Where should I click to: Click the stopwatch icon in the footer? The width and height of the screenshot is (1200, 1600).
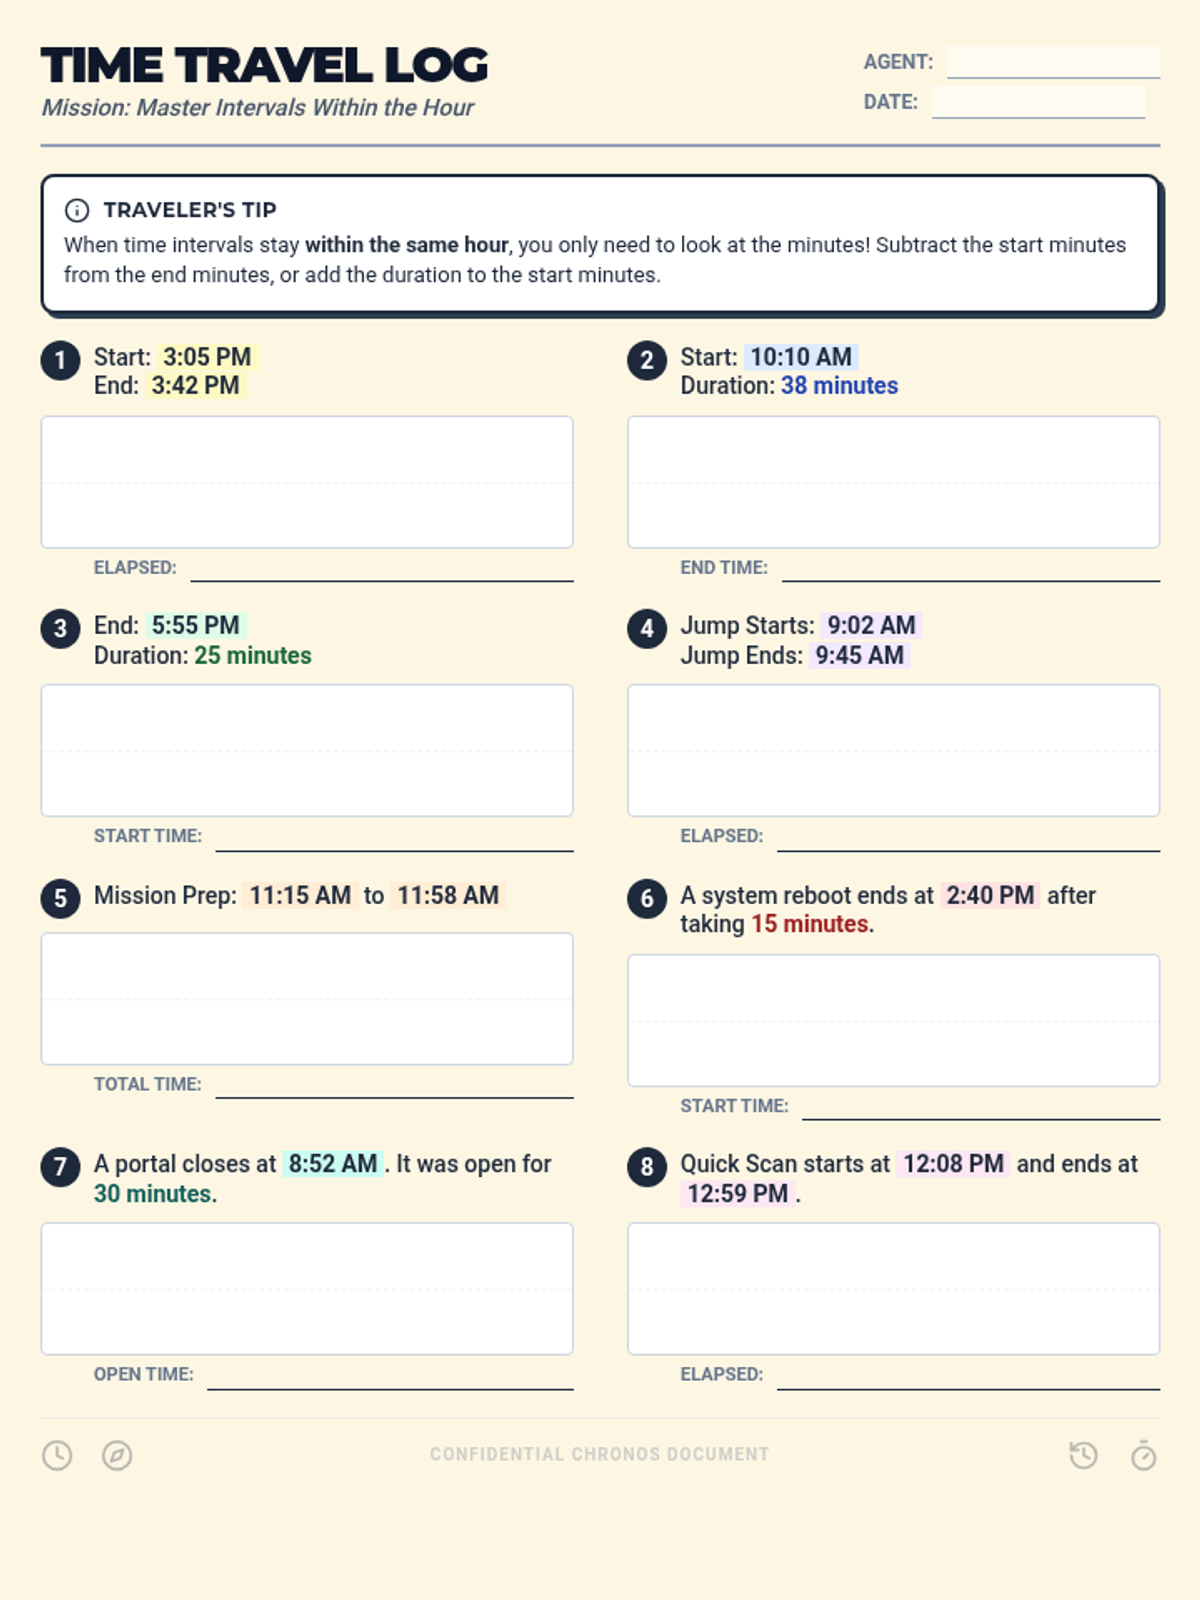(x=1143, y=1455)
